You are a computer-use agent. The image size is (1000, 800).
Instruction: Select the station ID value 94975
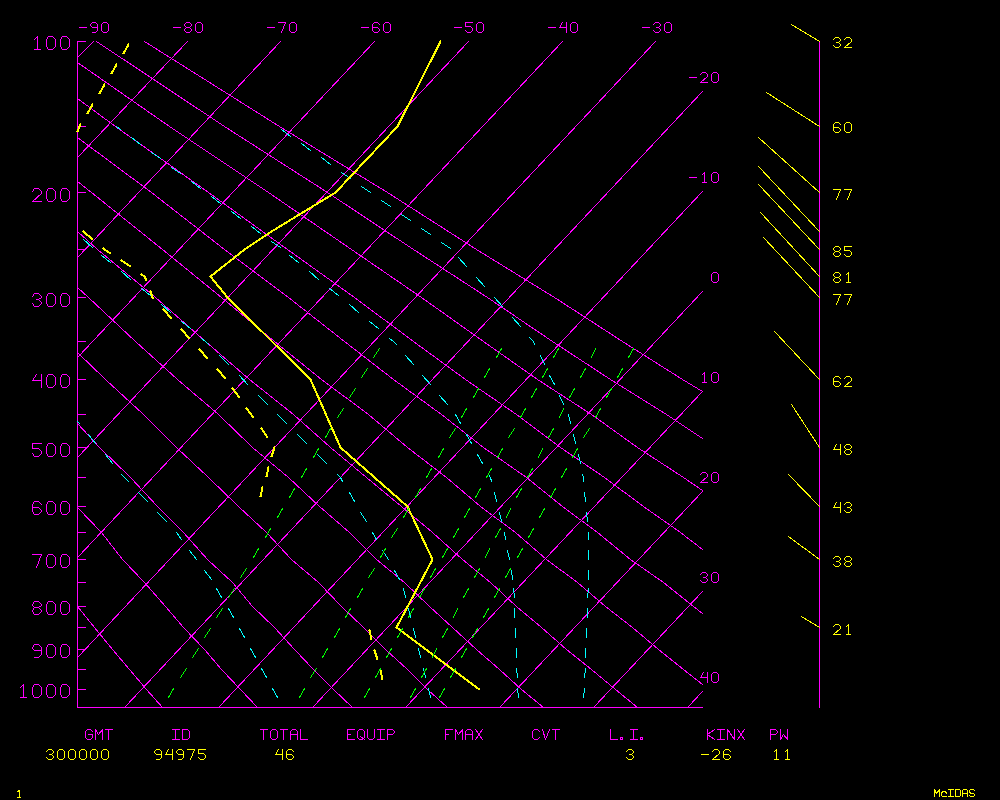coord(180,755)
